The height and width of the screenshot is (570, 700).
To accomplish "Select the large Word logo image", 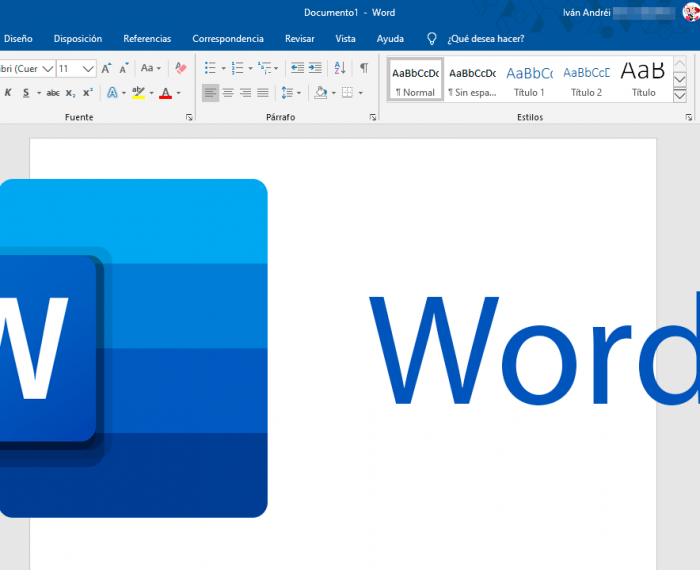I will (x=133, y=349).
